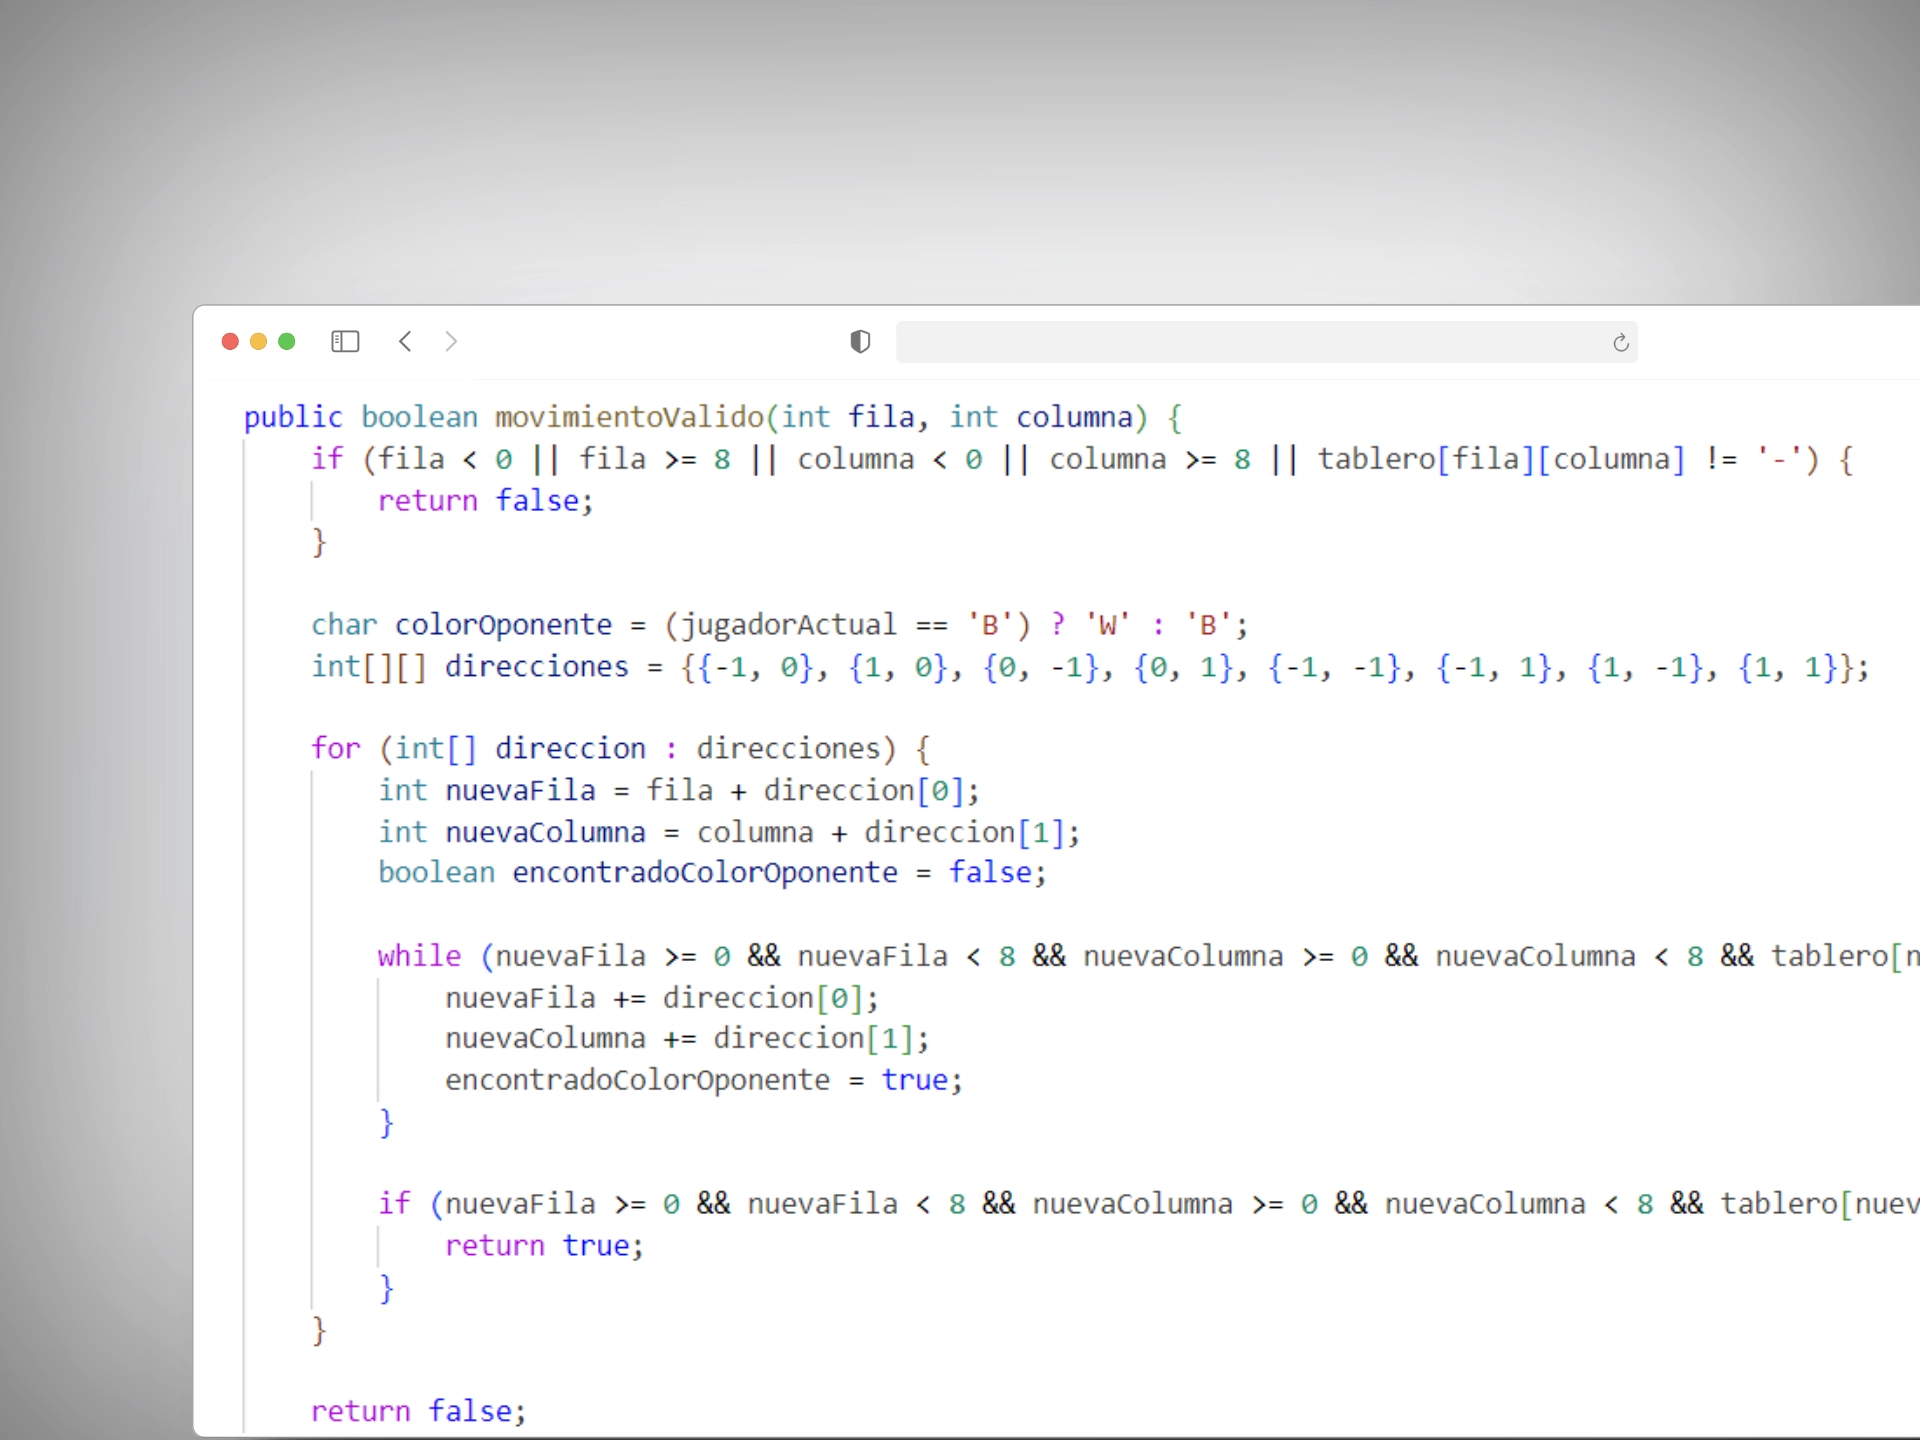
Task: Maximize the window with green button
Action: (x=287, y=342)
